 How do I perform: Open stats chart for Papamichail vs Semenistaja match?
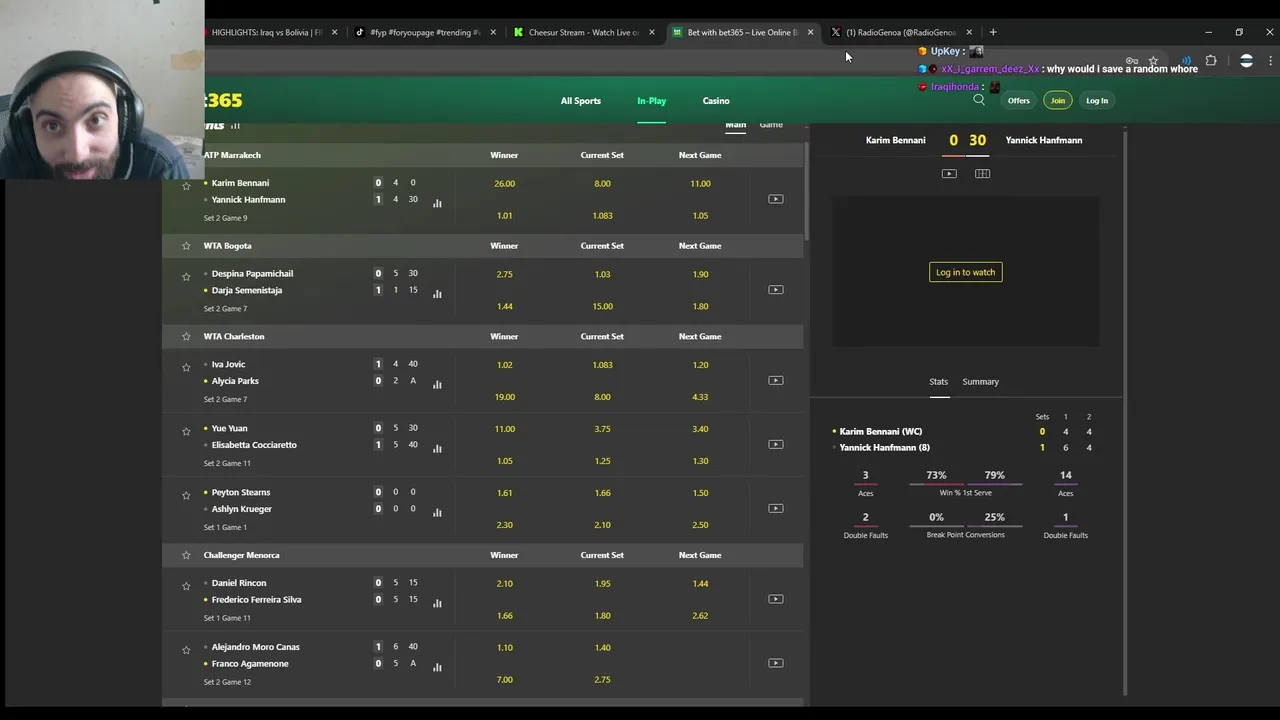(x=437, y=294)
